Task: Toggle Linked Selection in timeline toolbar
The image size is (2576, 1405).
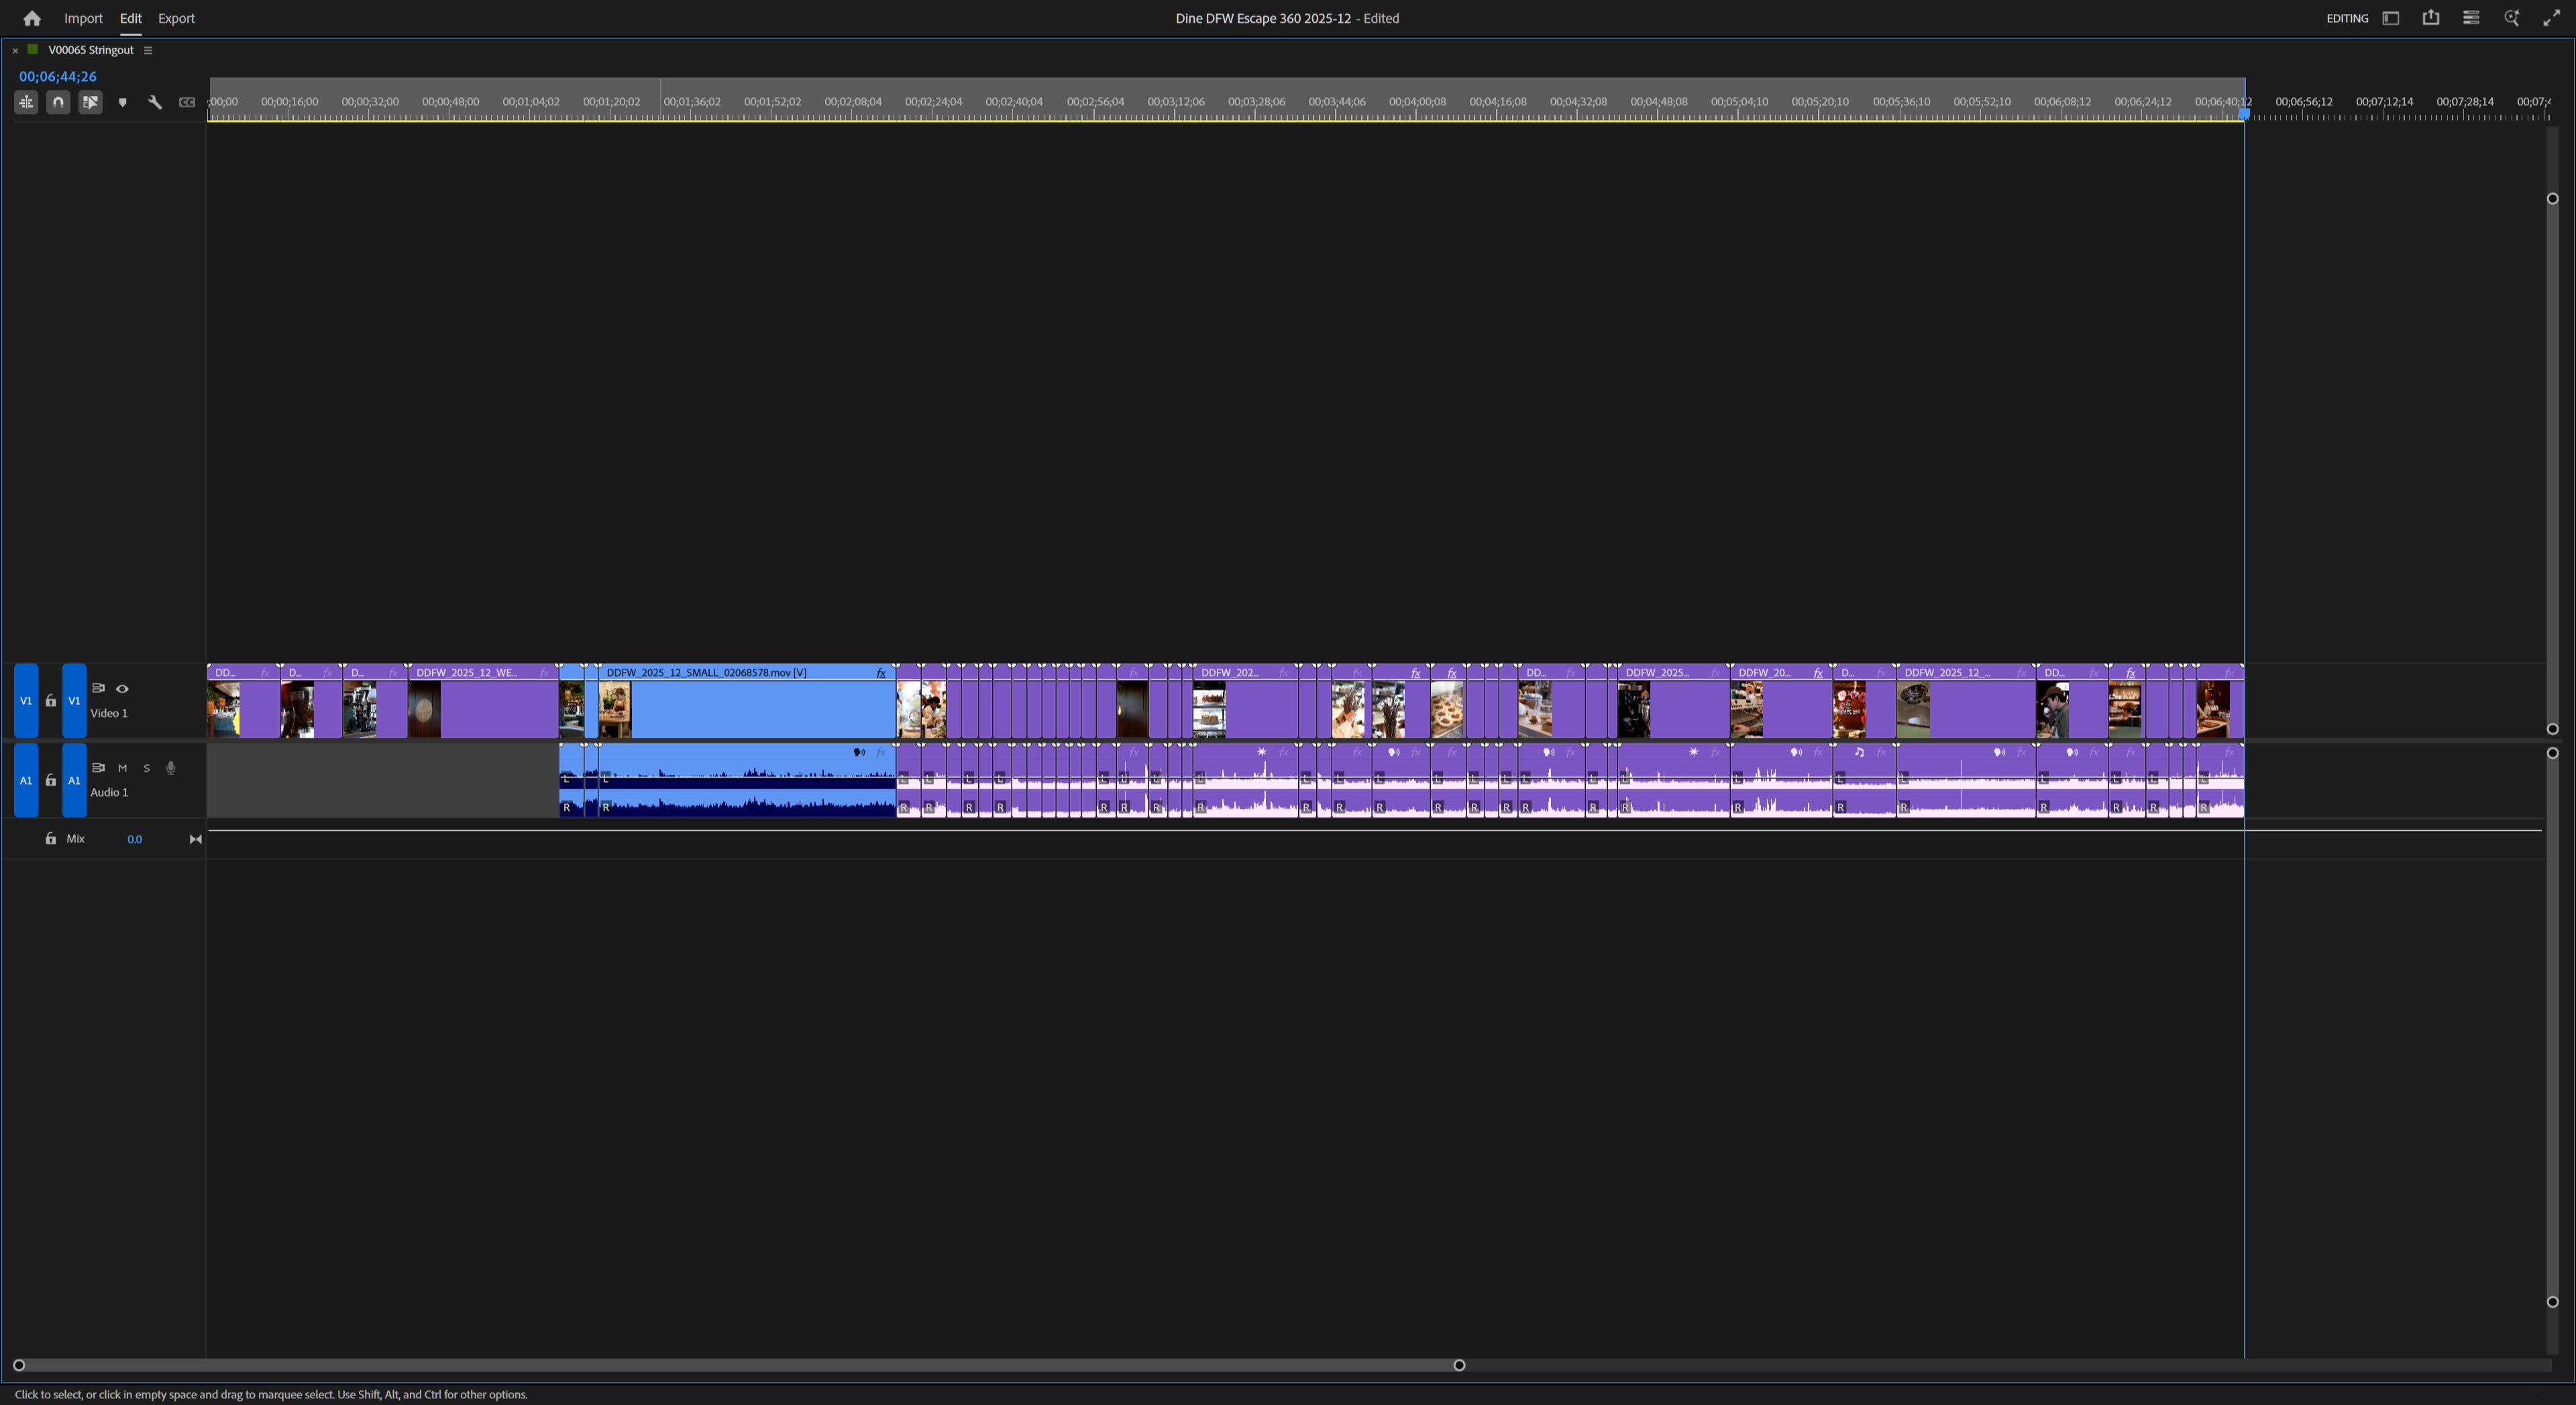Action: (90, 101)
